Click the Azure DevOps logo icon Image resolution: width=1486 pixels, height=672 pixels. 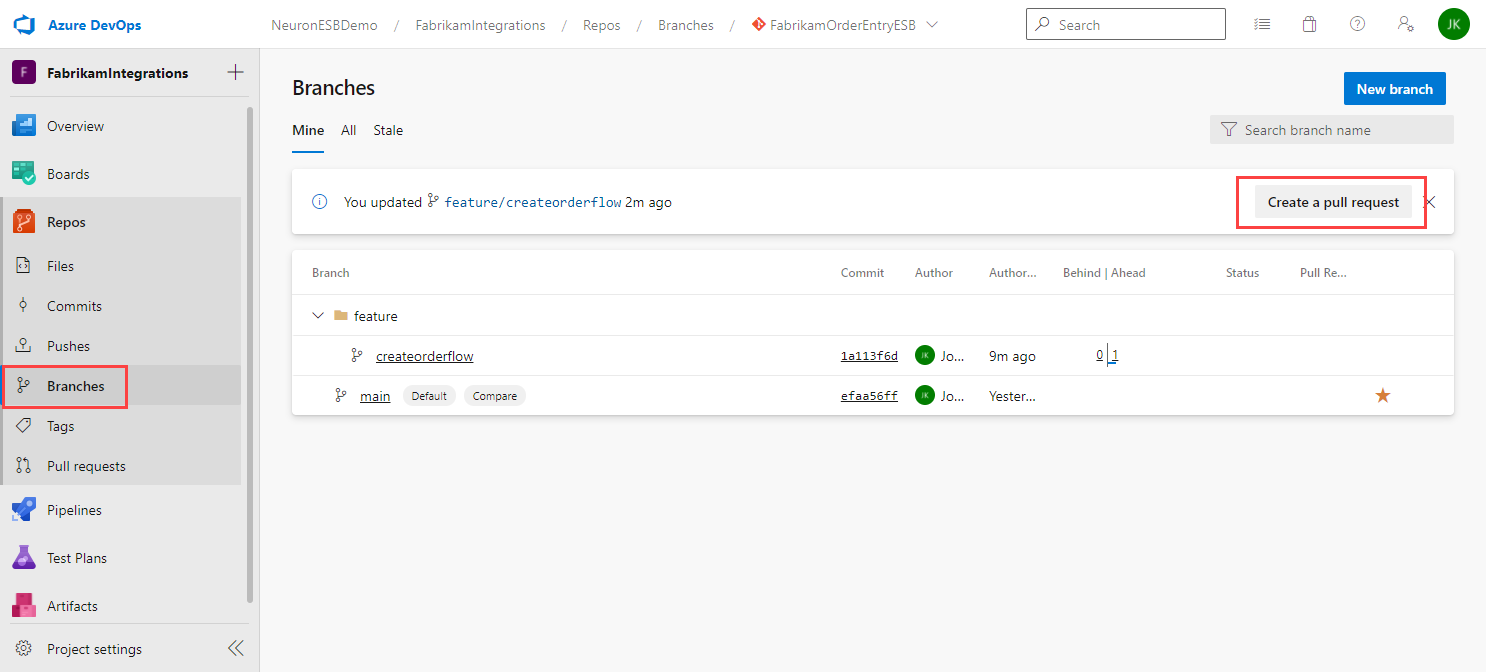pyautogui.click(x=24, y=24)
